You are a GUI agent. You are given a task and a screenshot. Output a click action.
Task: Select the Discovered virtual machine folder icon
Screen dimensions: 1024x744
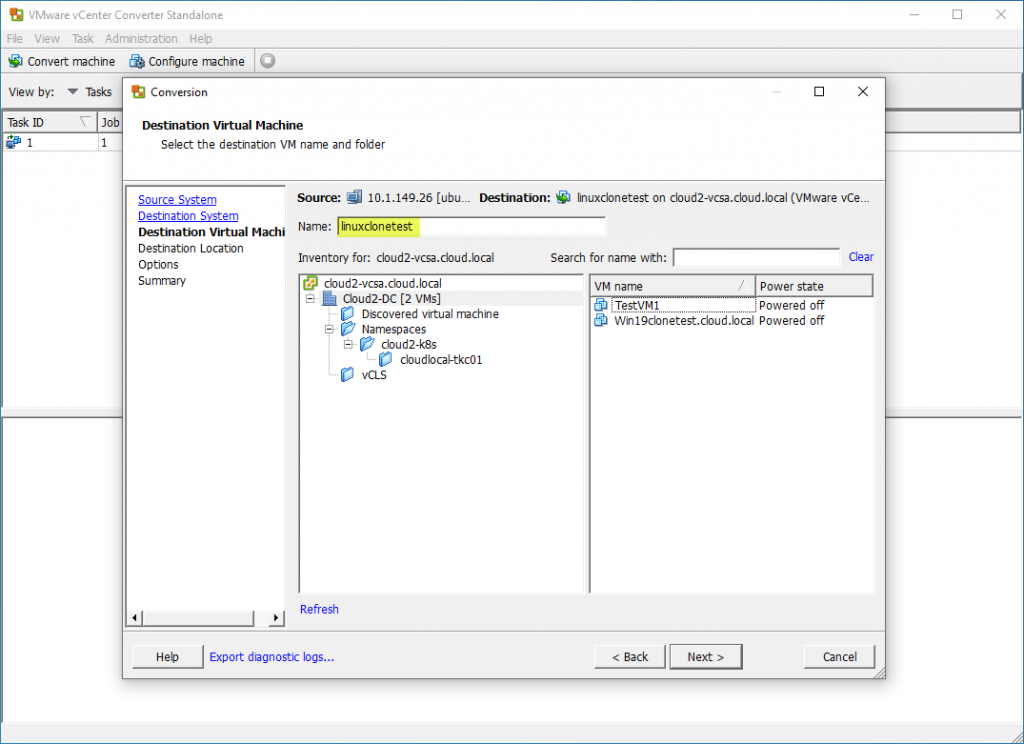tap(347, 313)
